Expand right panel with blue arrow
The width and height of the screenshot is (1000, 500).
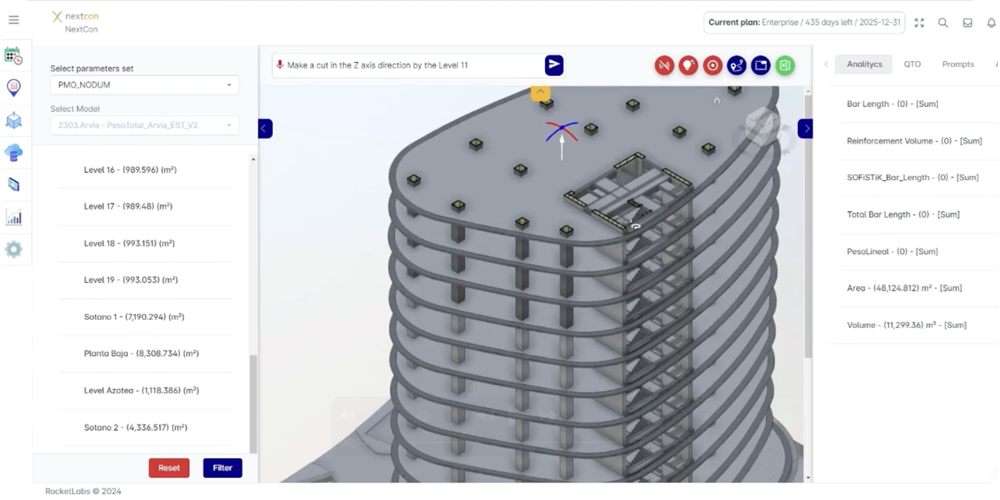[805, 128]
